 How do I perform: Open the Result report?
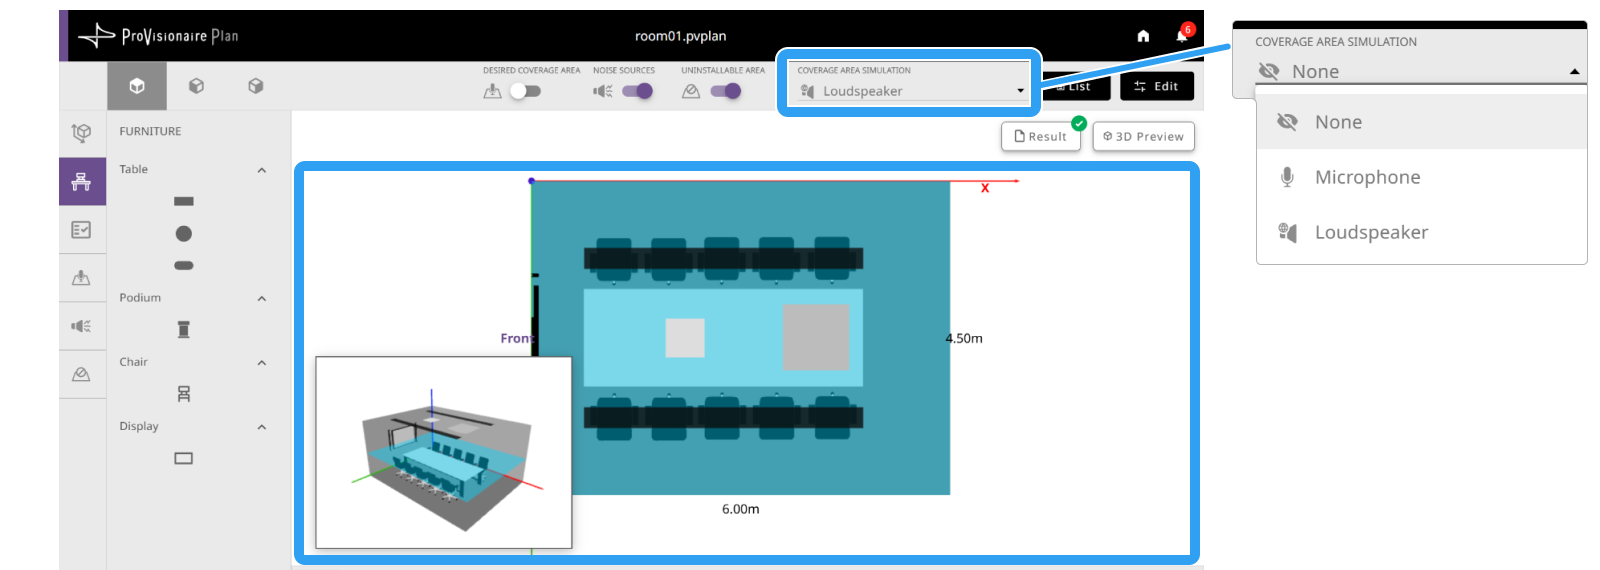pos(1041,136)
